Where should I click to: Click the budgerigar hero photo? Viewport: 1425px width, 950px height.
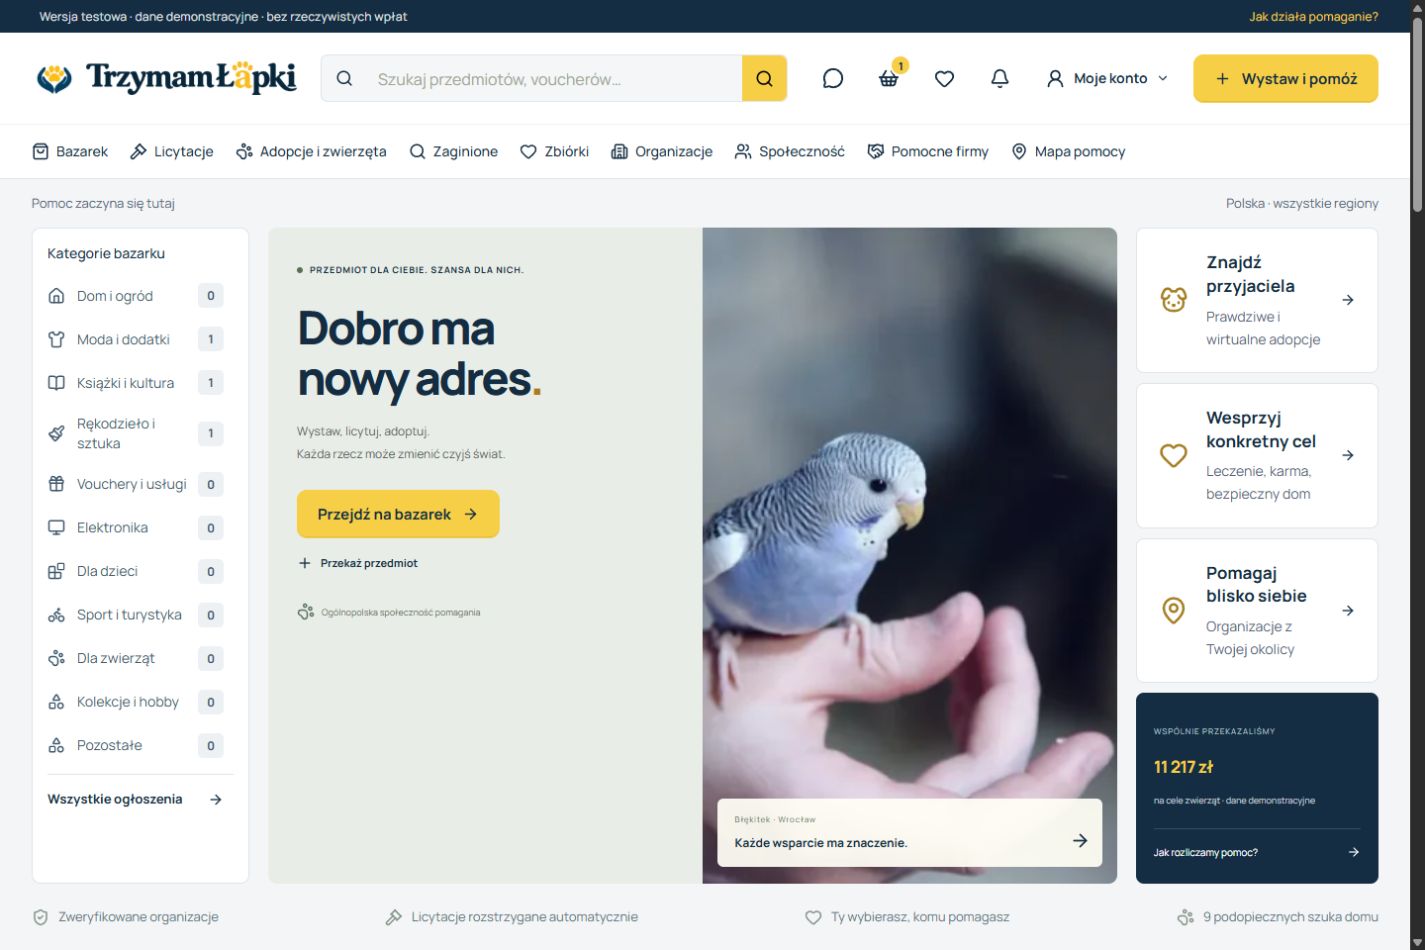910,555
